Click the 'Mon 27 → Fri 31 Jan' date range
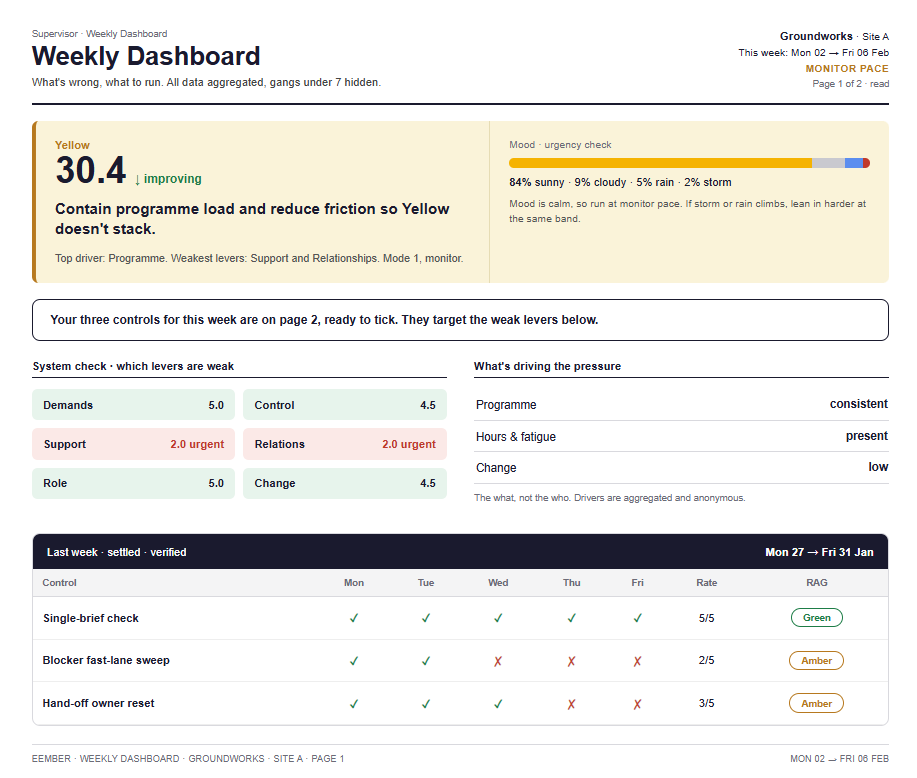Image resolution: width=917 pixels, height=778 pixels. [819, 552]
